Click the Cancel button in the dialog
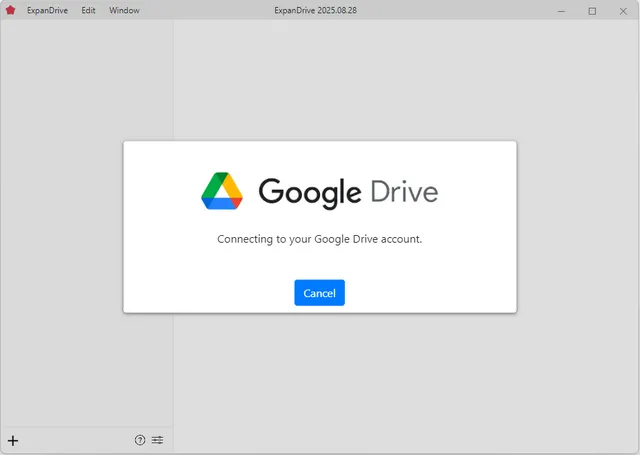The height and width of the screenshot is (455, 640). pos(319,293)
